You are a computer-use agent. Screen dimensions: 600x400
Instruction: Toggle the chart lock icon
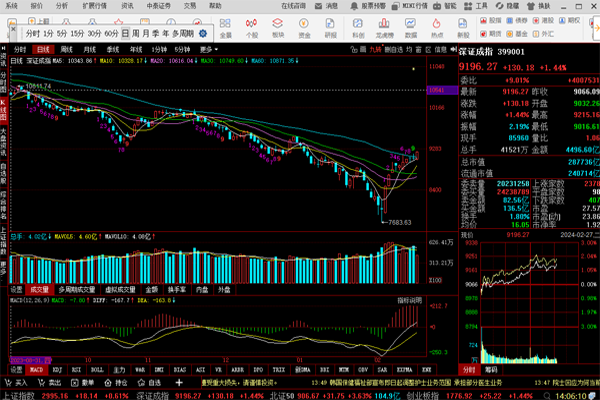[354, 49]
